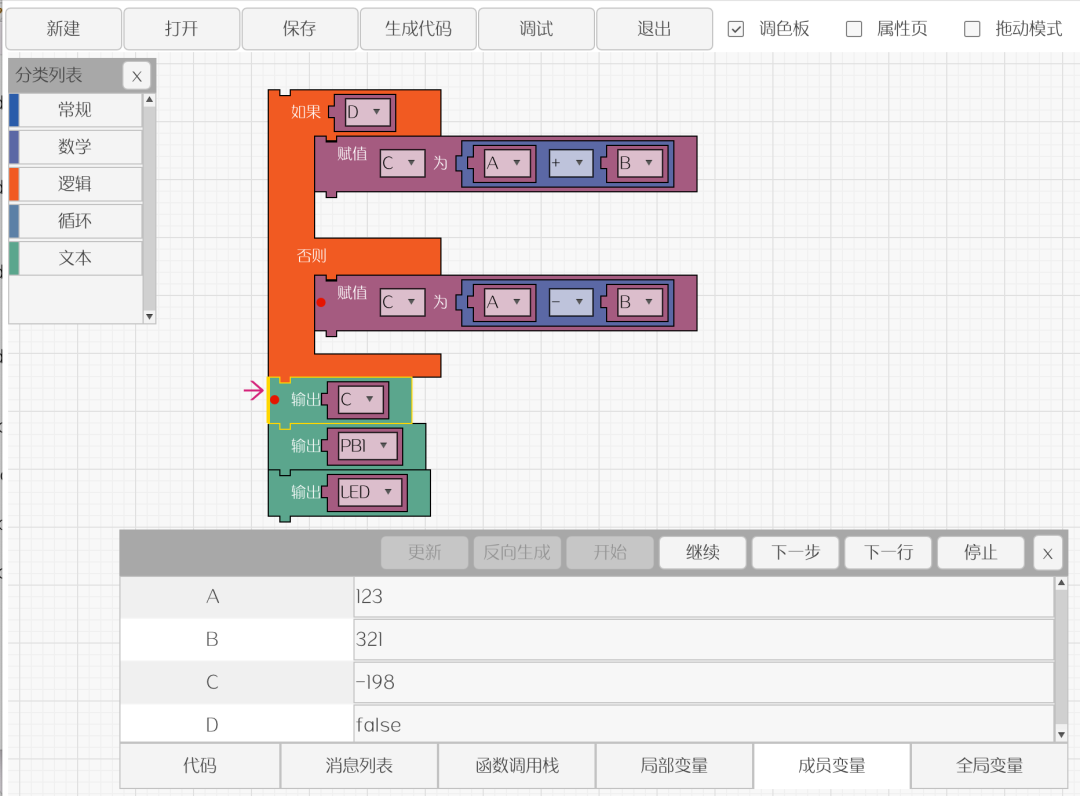This screenshot has width=1080, height=796.
Task: Click the scroll-up arrow of the variables table
Action: (1061, 583)
